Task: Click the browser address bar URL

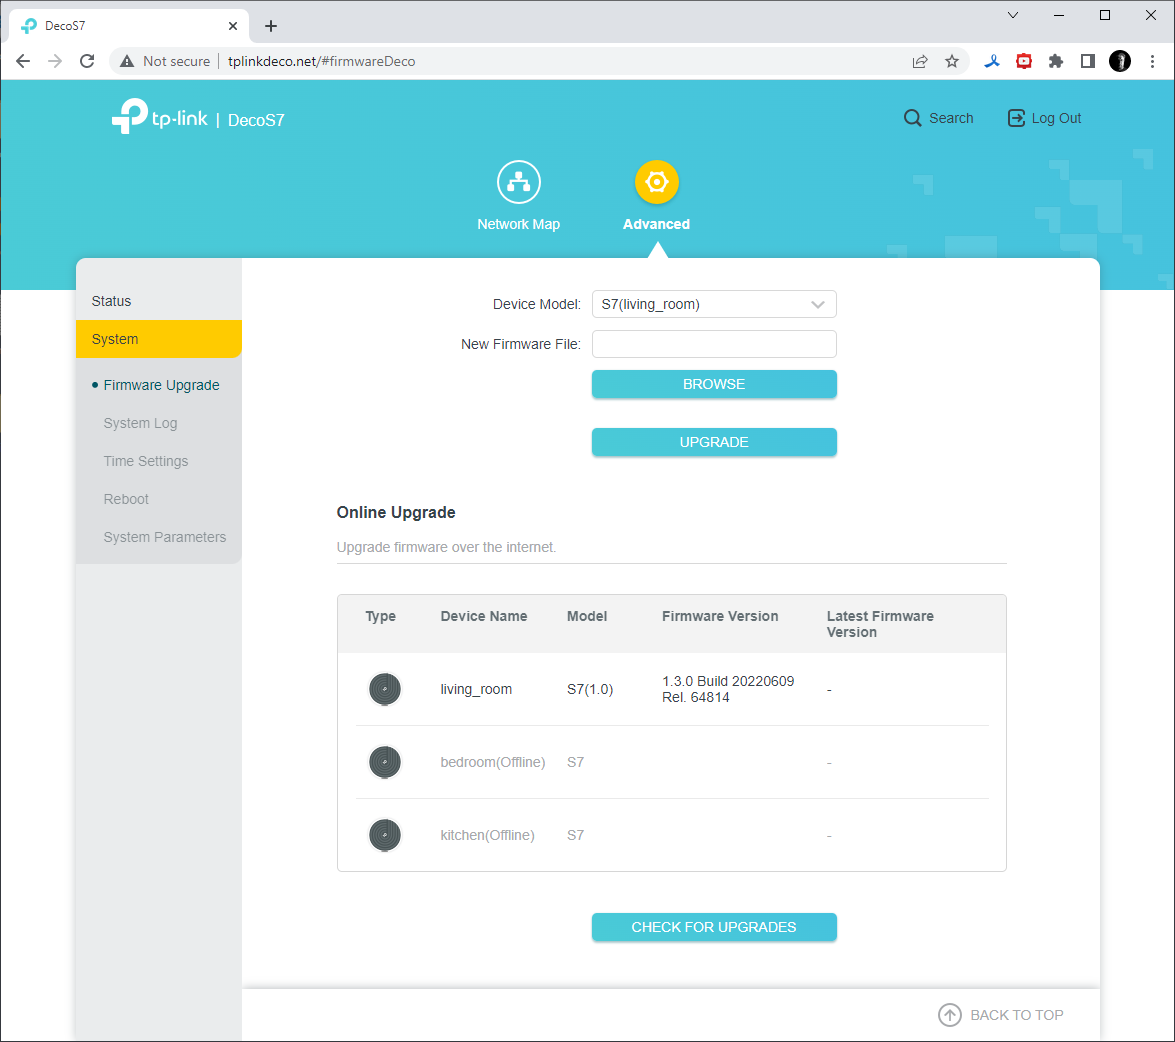Action: pyautogui.click(x=321, y=61)
